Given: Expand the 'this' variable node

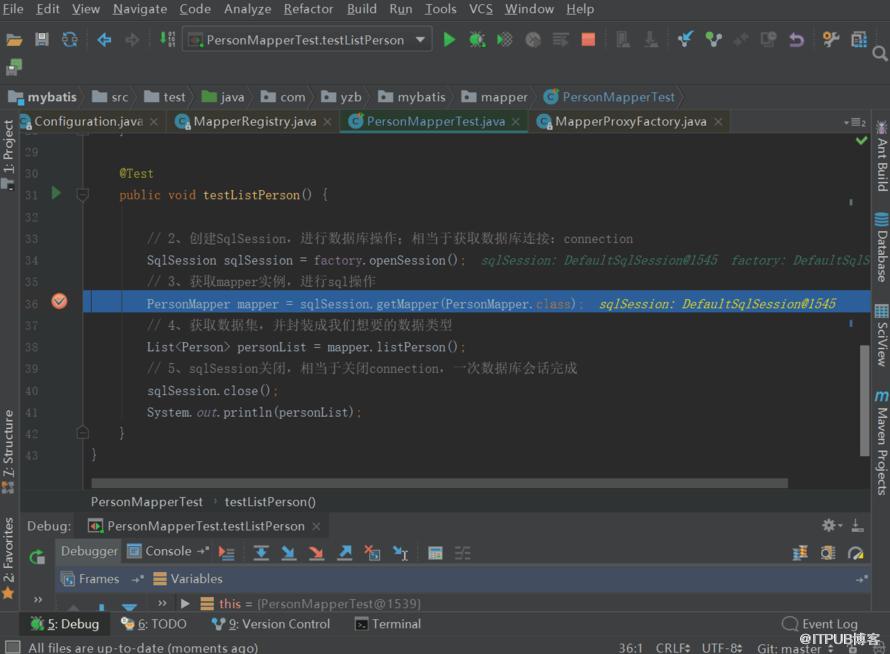Looking at the screenshot, I should click(x=184, y=603).
